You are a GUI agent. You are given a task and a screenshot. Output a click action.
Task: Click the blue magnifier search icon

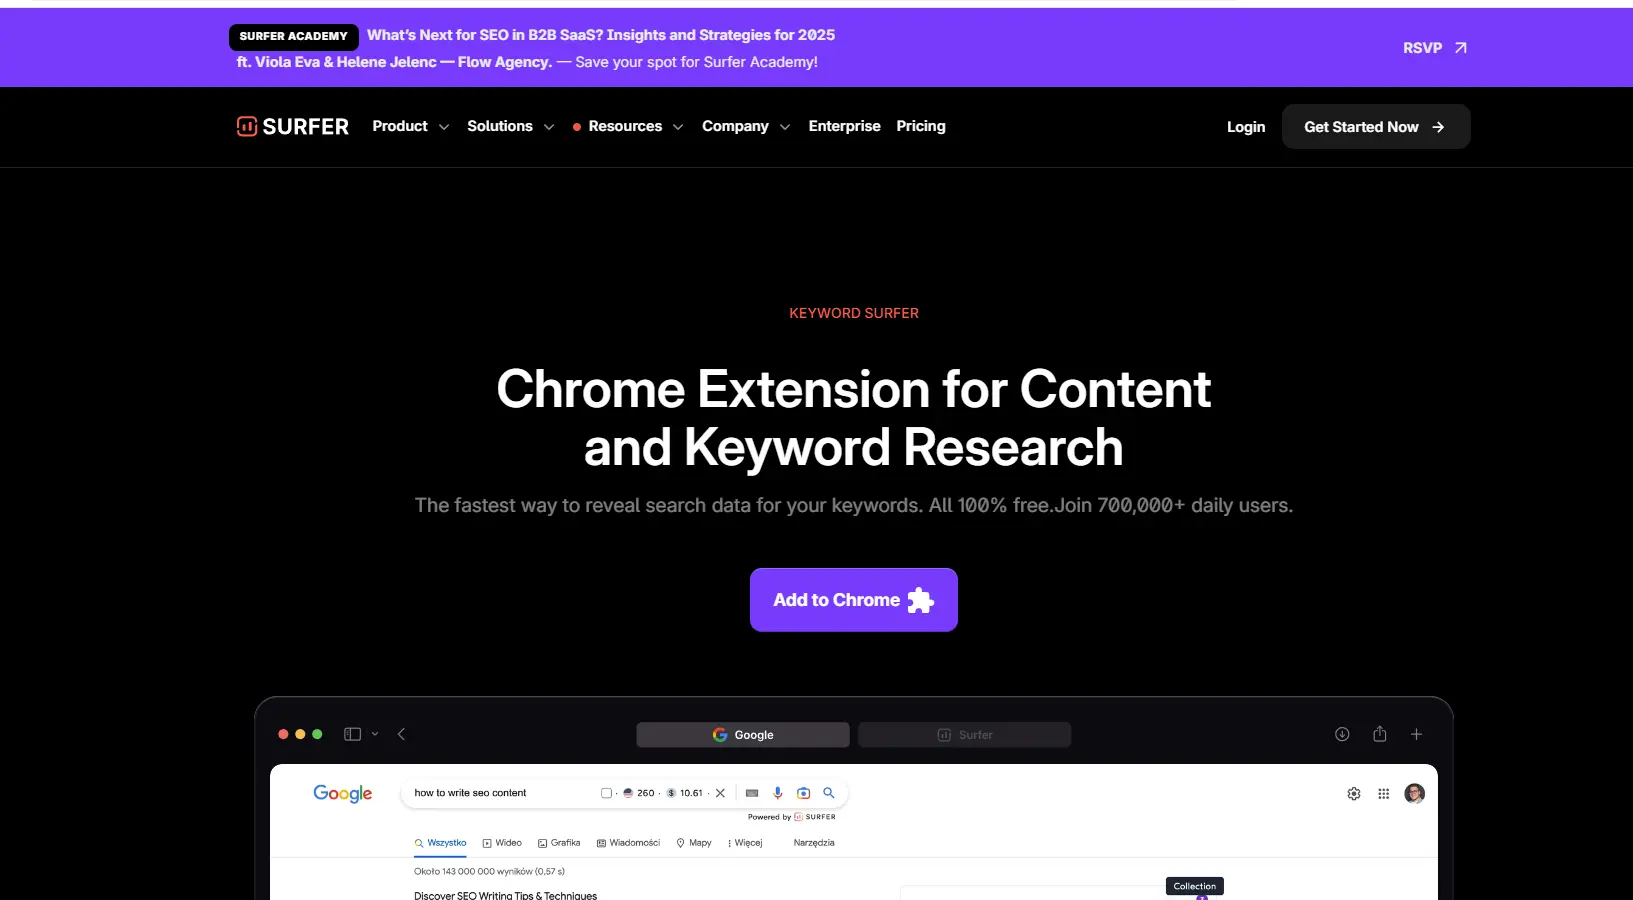point(829,793)
